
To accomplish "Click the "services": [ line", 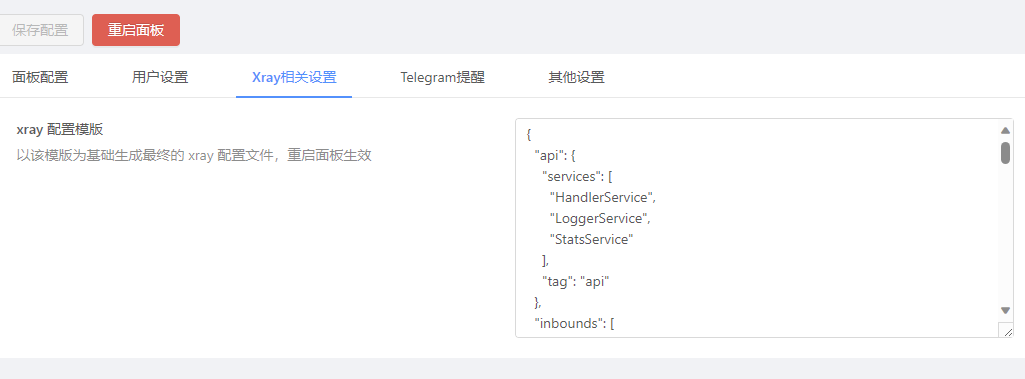I will point(577,176).
